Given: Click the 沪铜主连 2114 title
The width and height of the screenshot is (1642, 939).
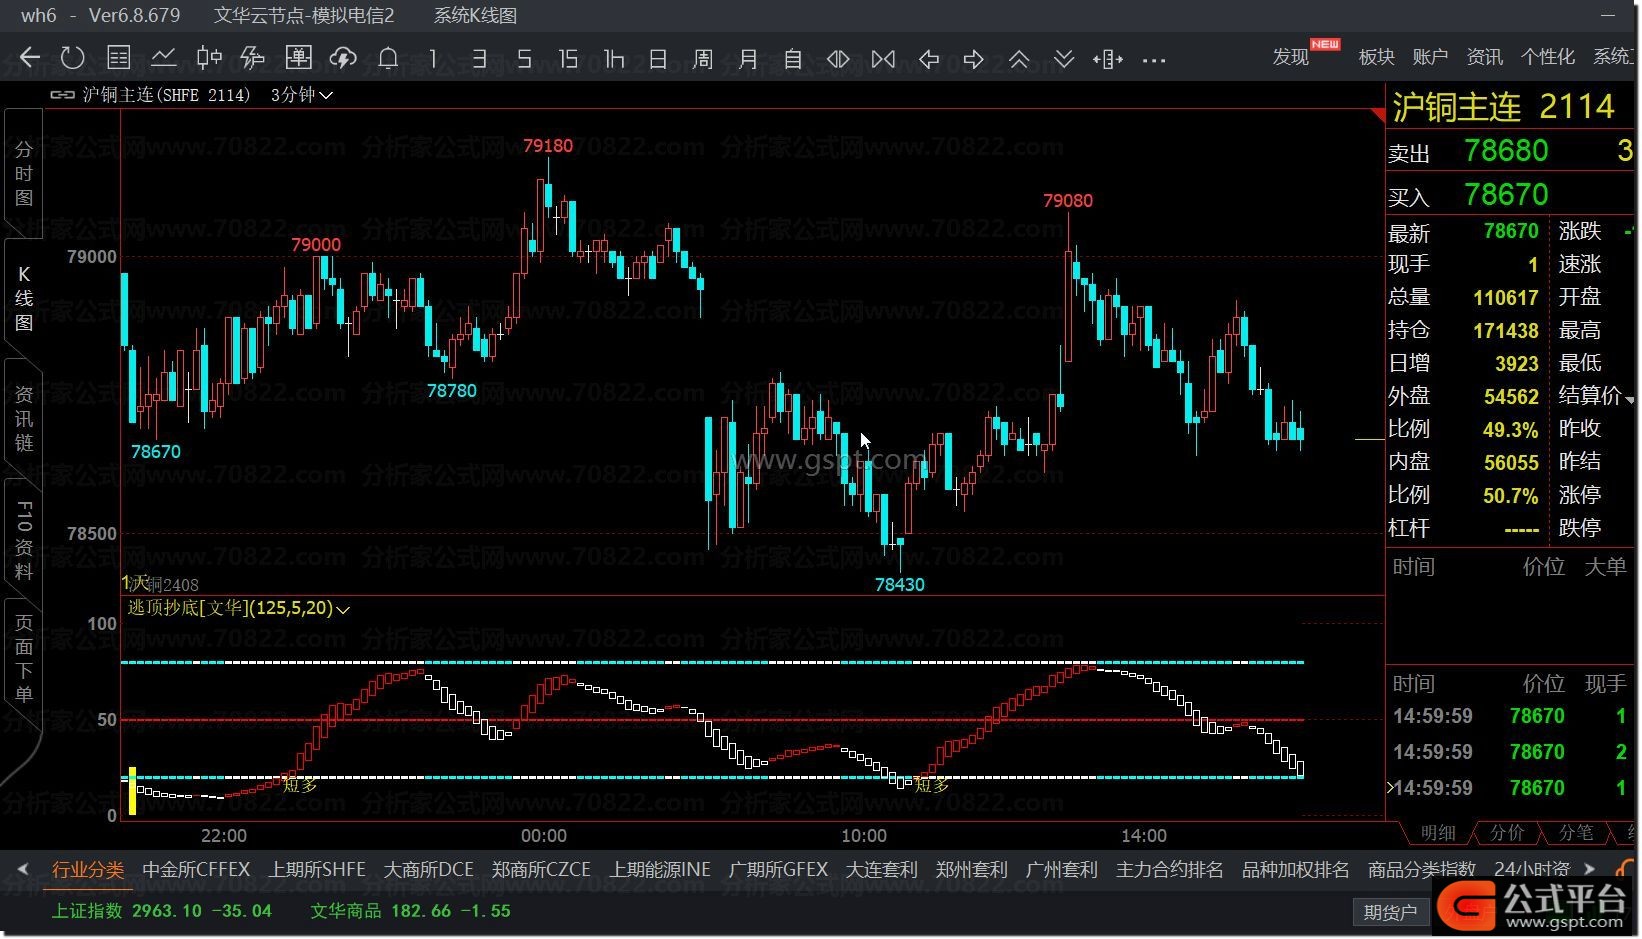Looking at the screenshot, I should [x=1503, y=107].
